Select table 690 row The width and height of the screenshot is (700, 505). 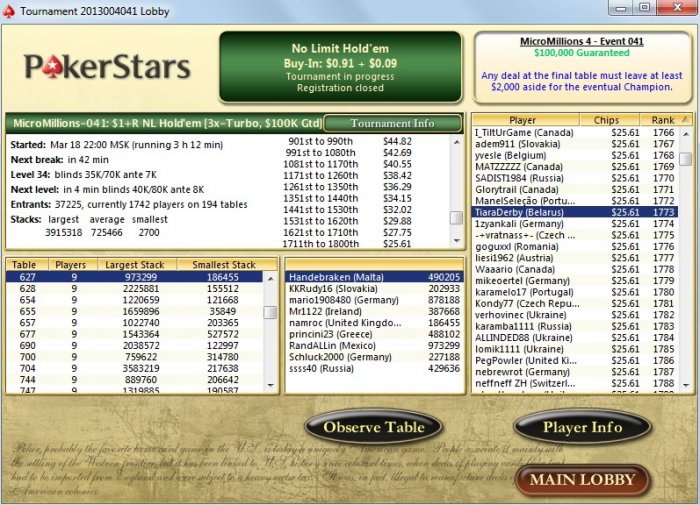coord(134,345)
